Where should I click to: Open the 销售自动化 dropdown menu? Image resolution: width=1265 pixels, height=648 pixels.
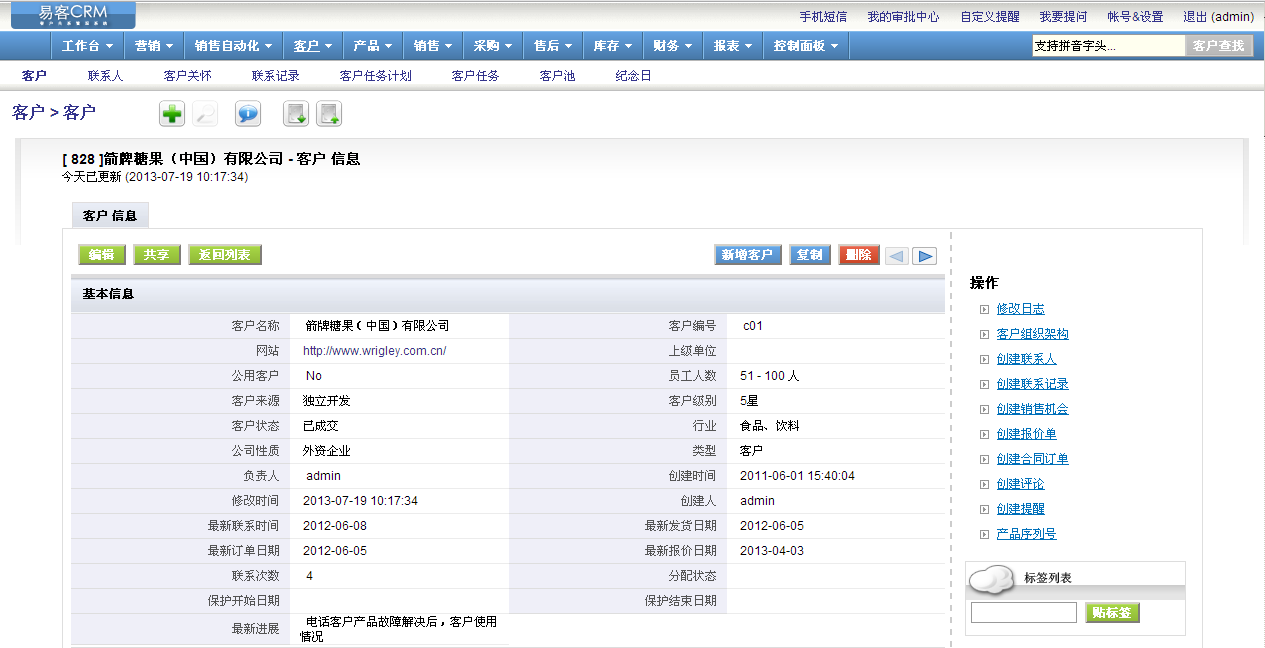point(233,46)
